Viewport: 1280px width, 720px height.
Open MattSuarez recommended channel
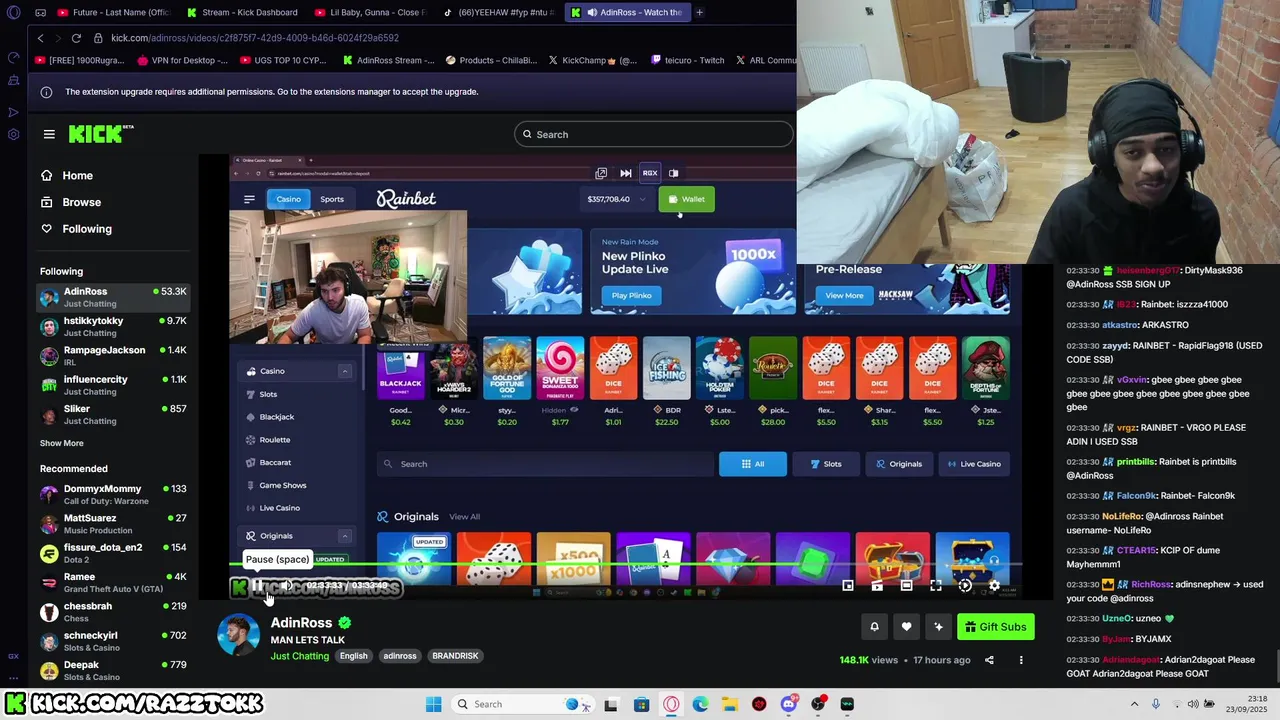click(113, 524)
